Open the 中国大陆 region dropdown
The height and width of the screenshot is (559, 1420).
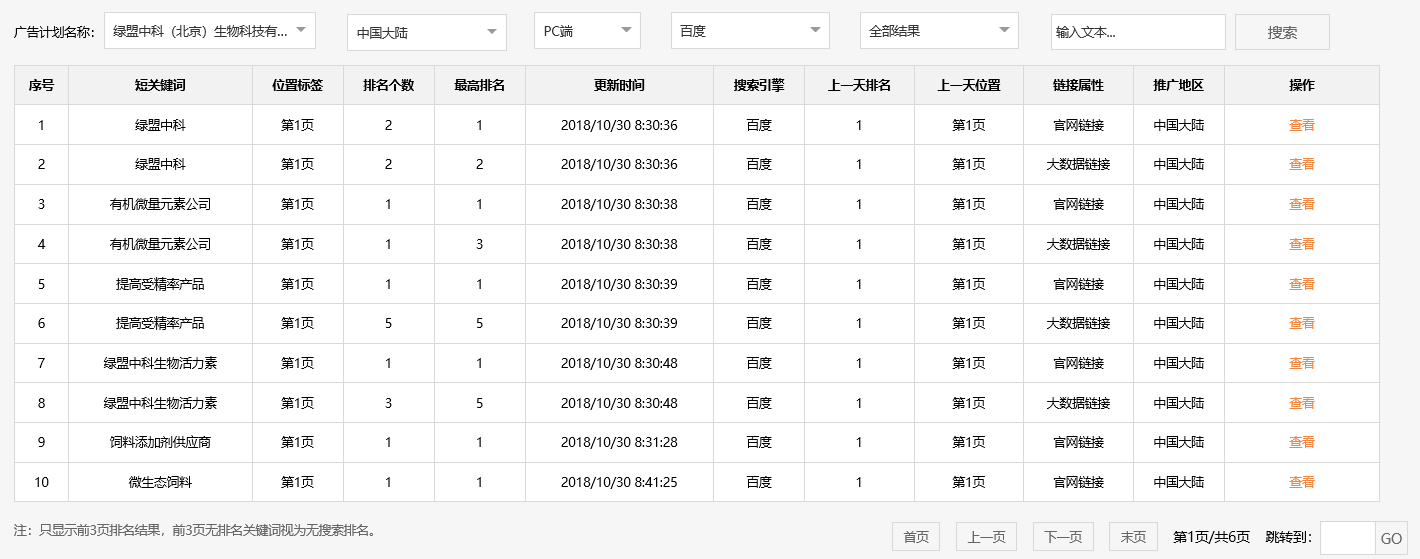click(427, 33)
